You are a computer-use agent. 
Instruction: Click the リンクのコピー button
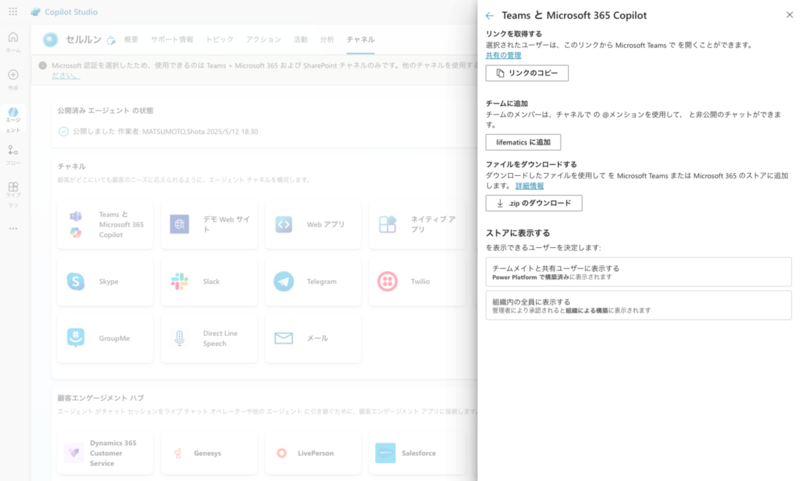coord(527,73)
